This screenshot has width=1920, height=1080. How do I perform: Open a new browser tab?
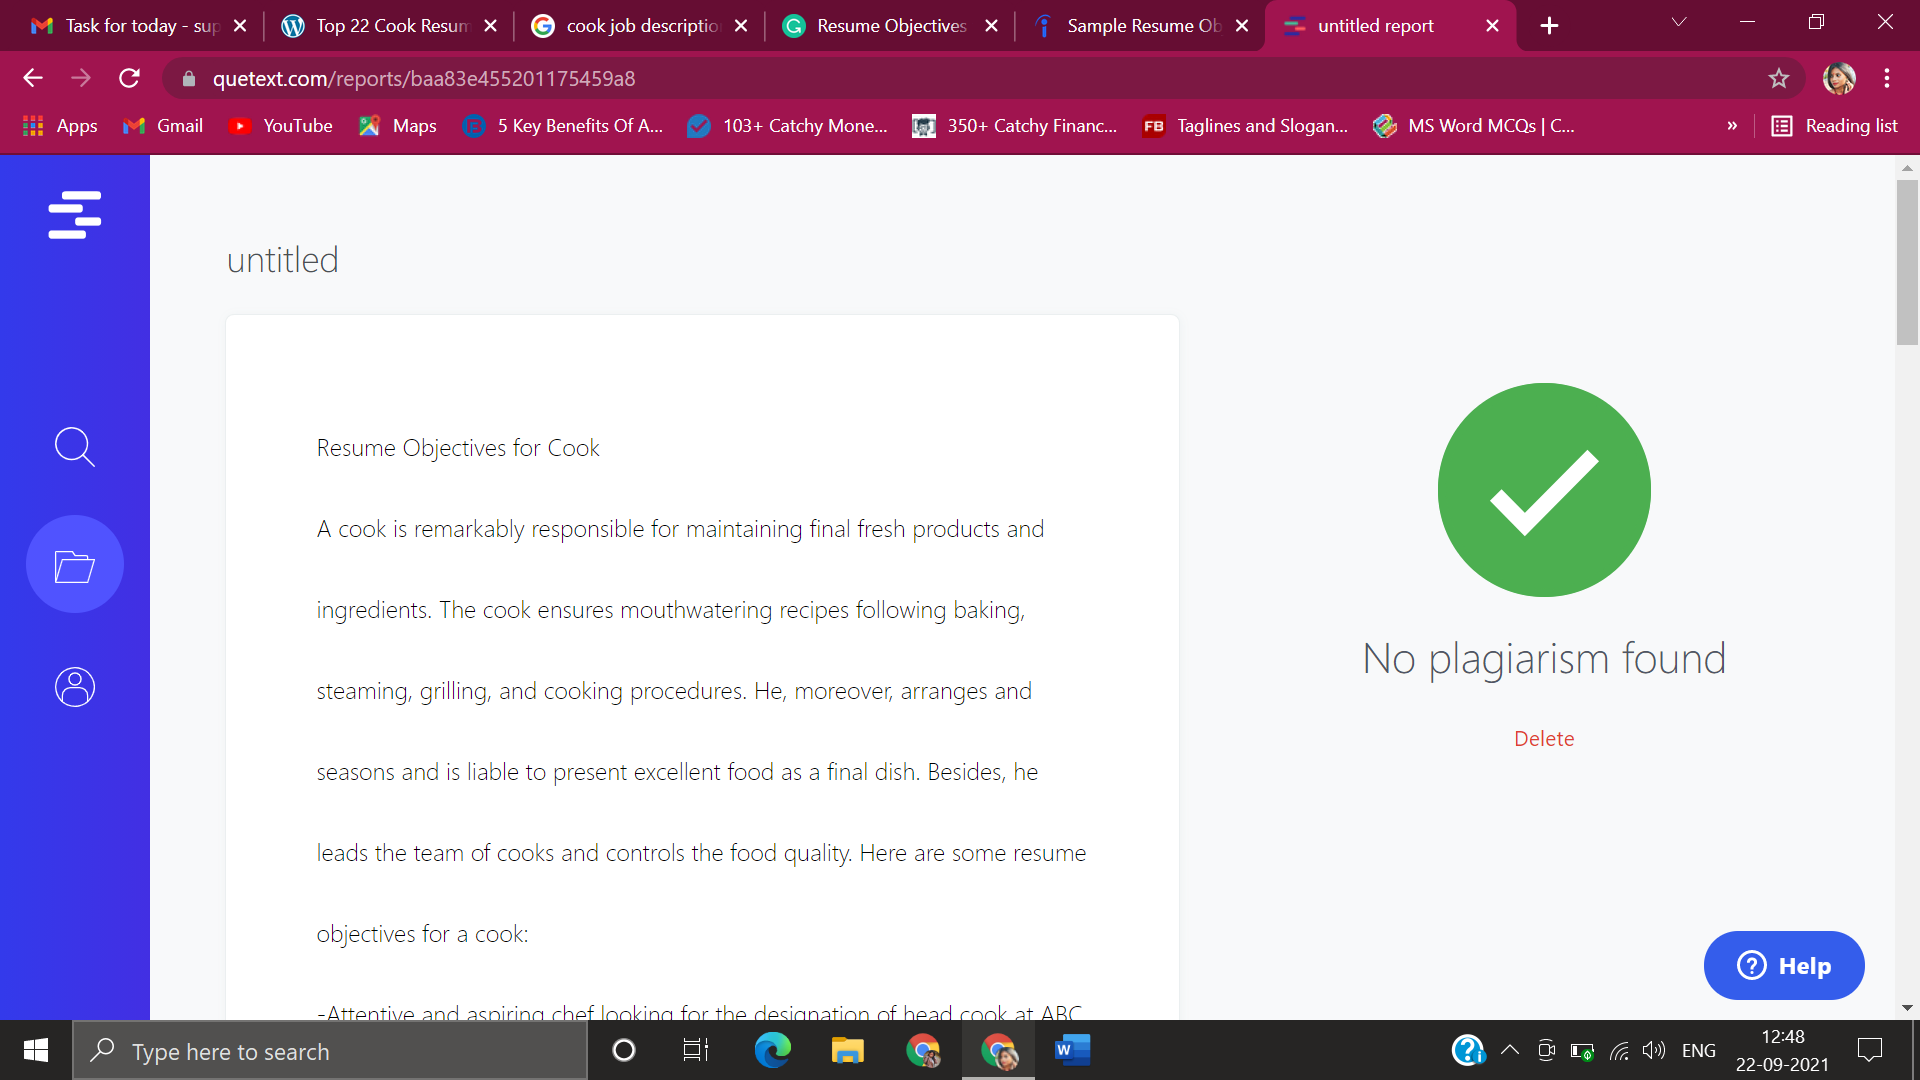1549,26
